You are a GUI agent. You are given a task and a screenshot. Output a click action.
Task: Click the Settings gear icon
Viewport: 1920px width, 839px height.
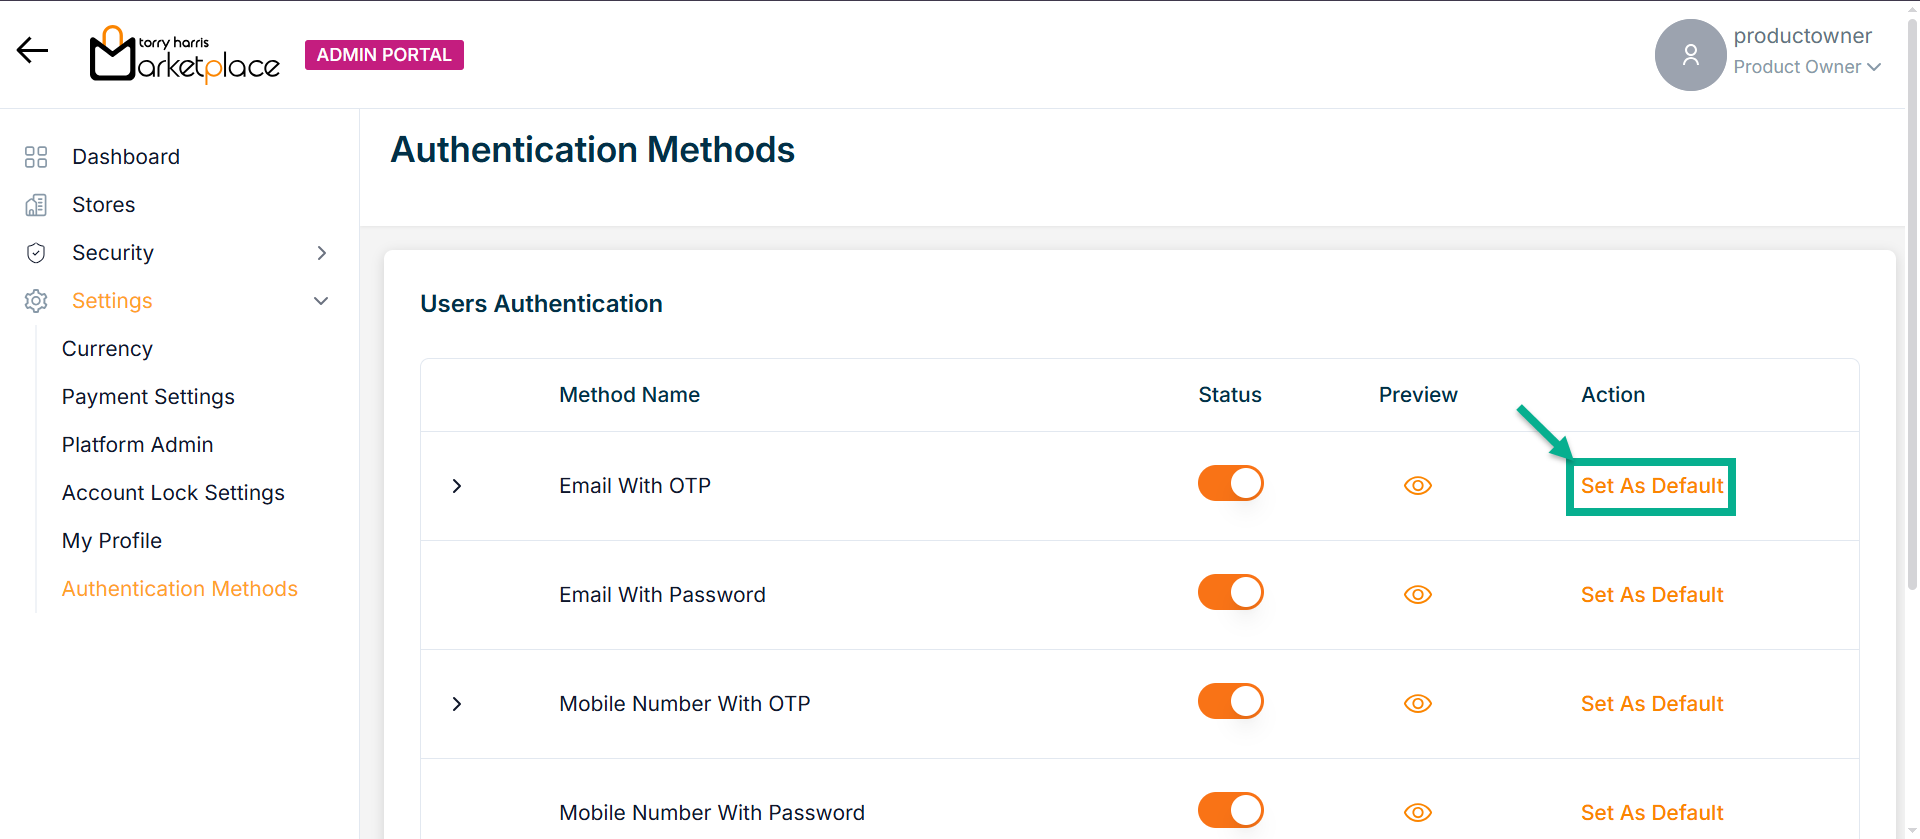(x=36, y=301)
